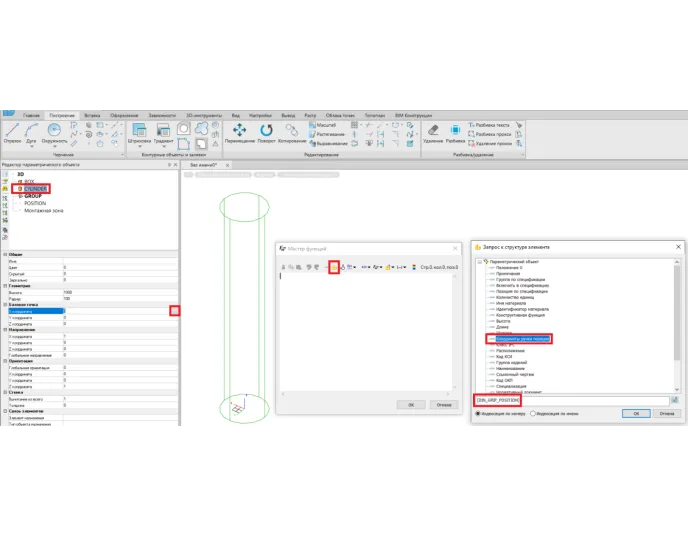Select BOX in the object tree
The height and width of the screenshot is (537, 688).
pyautogui.click(x=29, y=181)
